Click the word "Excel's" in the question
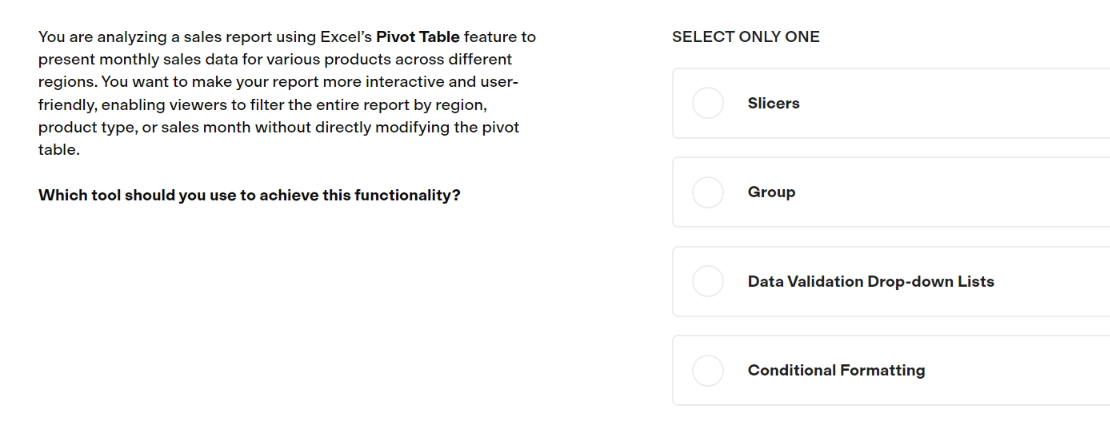This screenshot has width=1110, height=439. 346,37
